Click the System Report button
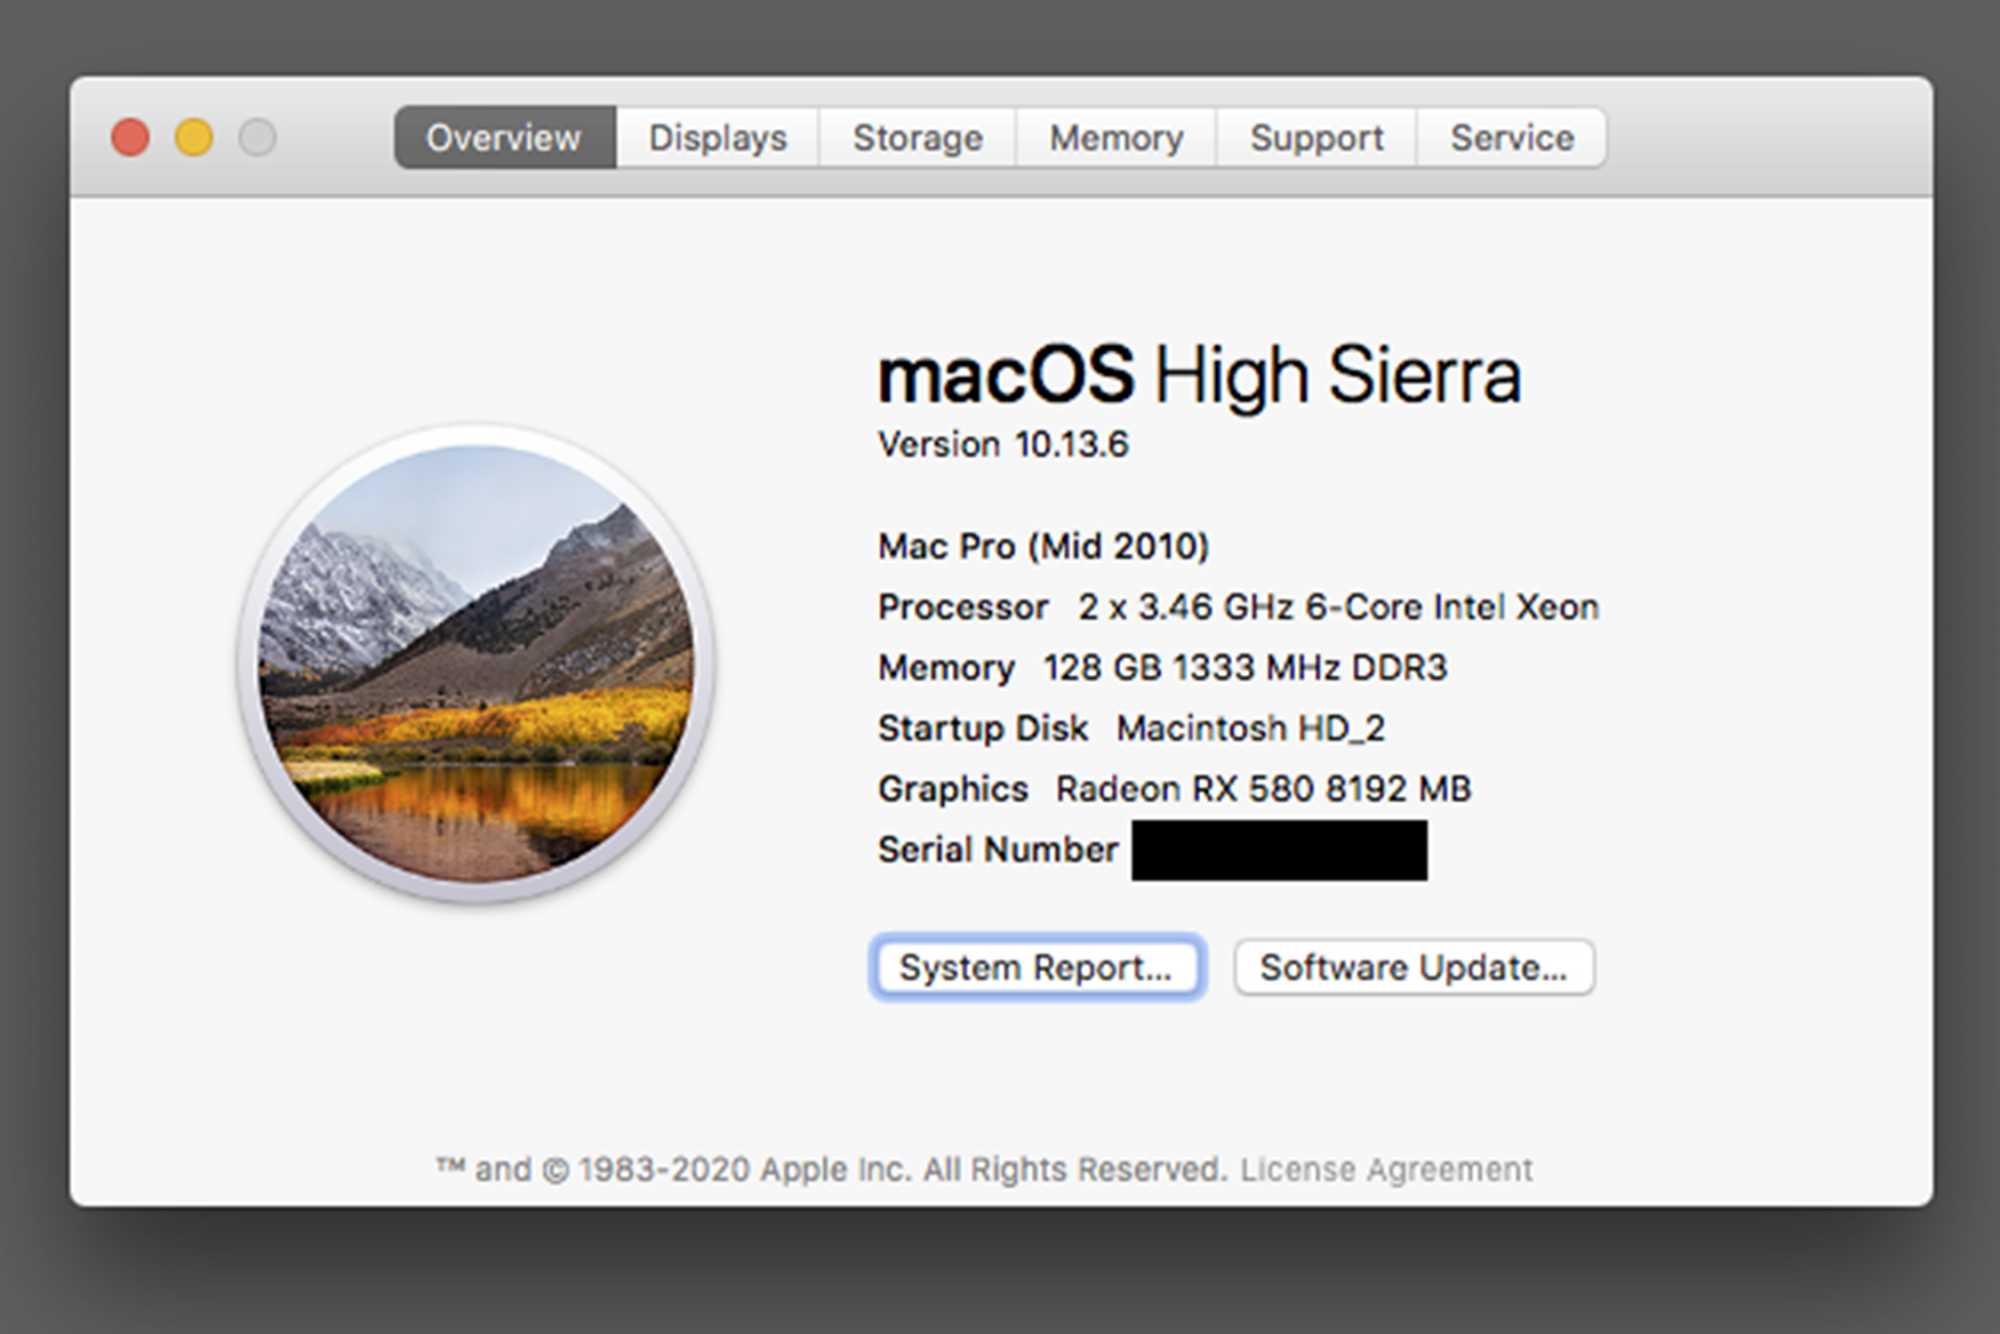Screen dimensions: 2000x1334 [x=1037, y=967]
